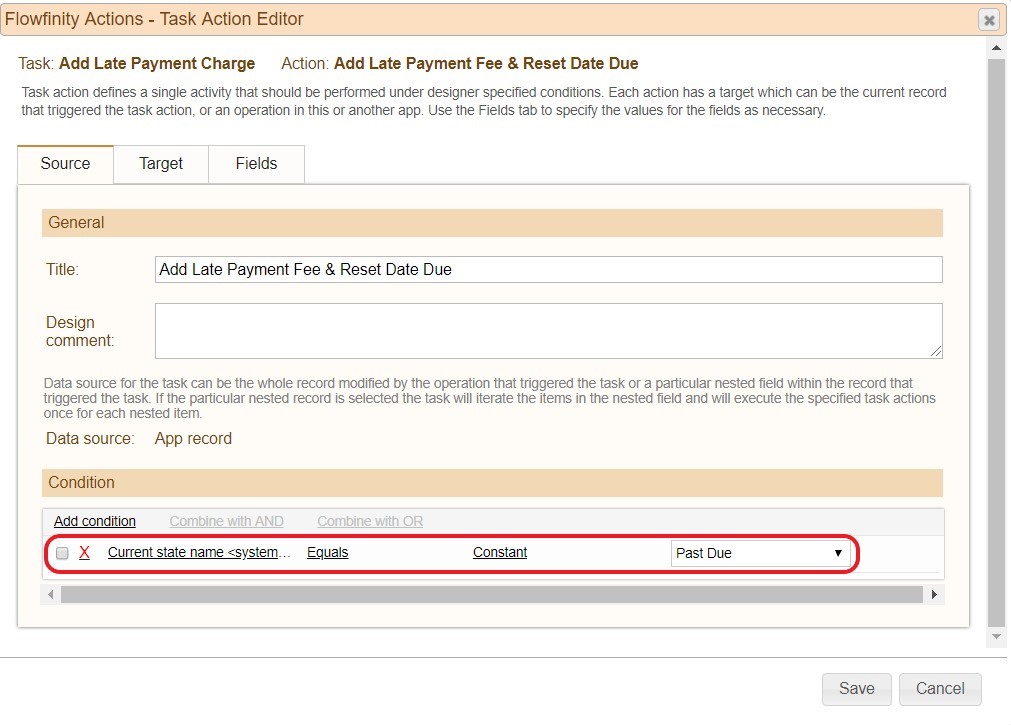1011x725 pixels.
Task: Delete the condition using red X
Action: click(x=84, y=553)
